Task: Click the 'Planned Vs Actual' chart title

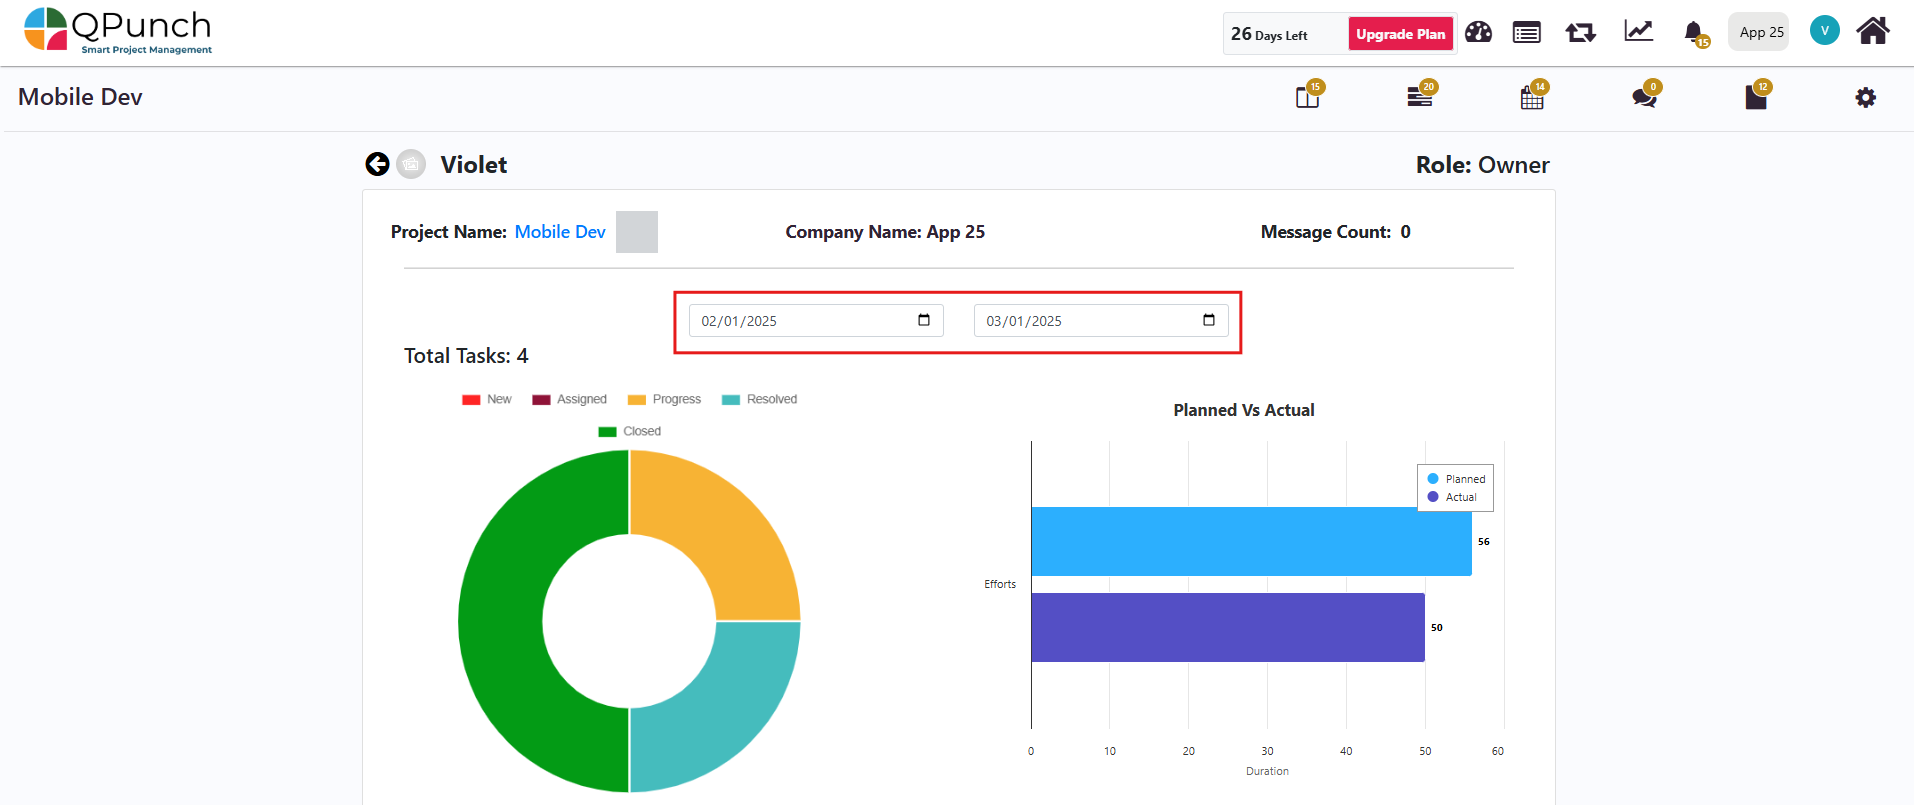Action: coord(1244,410)
